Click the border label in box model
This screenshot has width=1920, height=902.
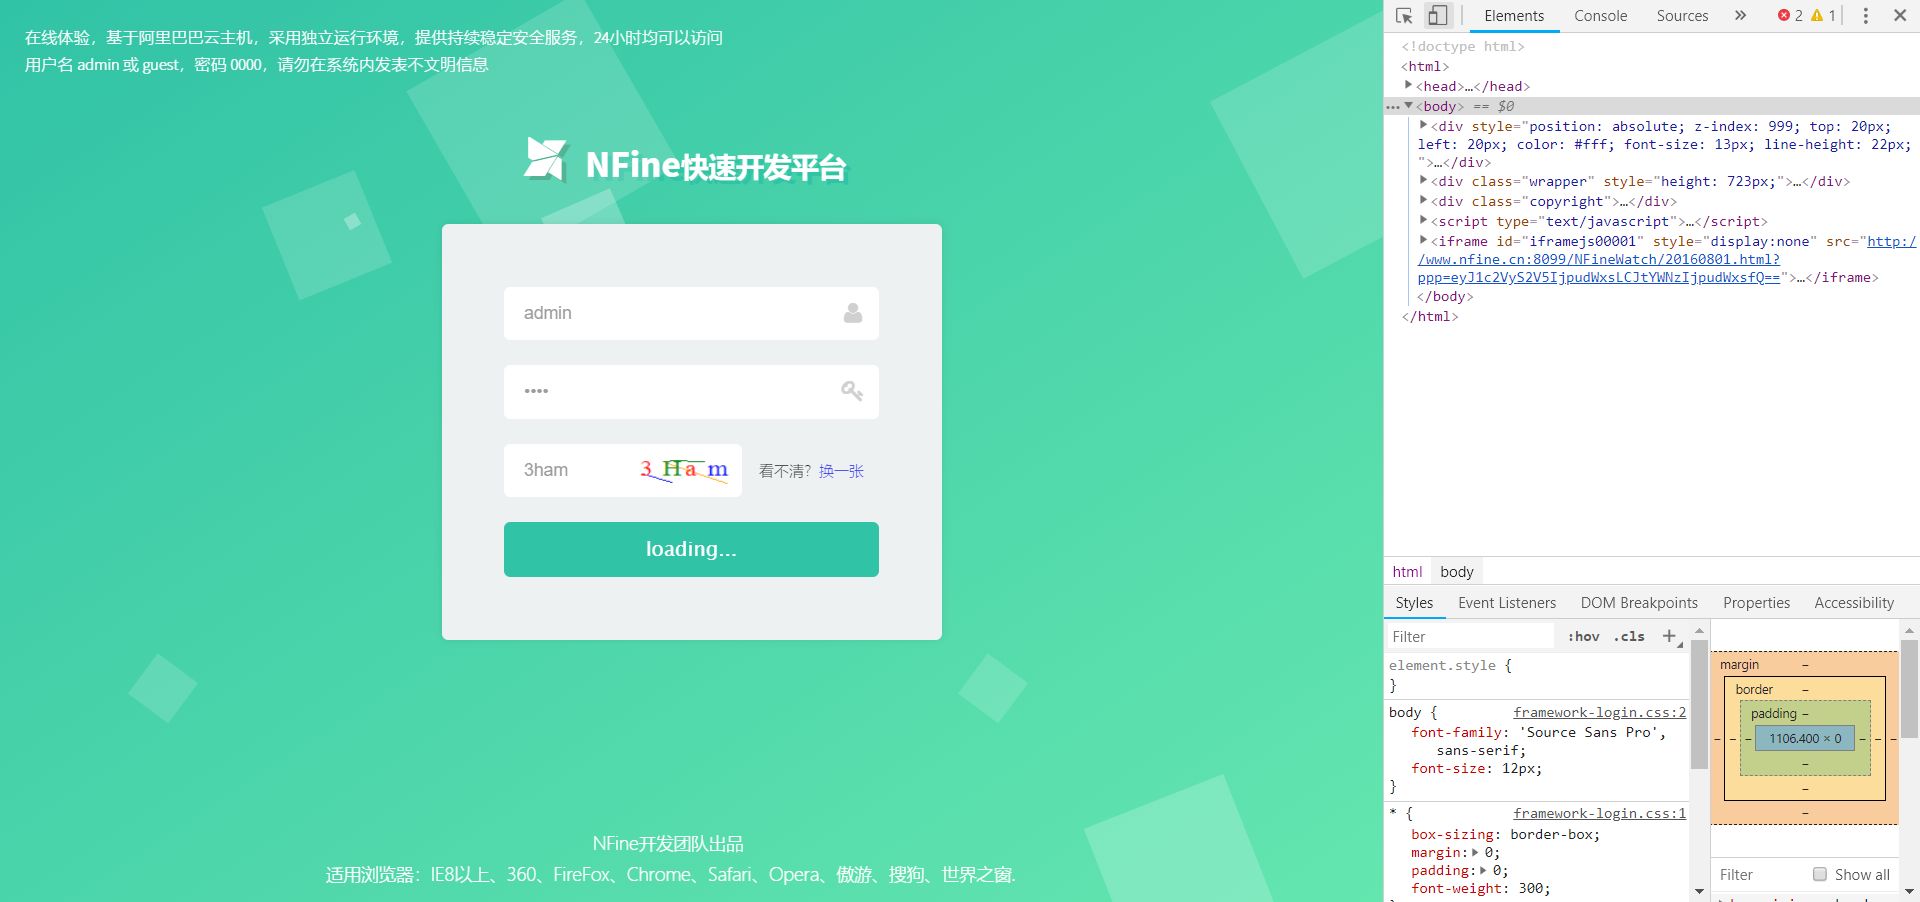pos(1754,689)
